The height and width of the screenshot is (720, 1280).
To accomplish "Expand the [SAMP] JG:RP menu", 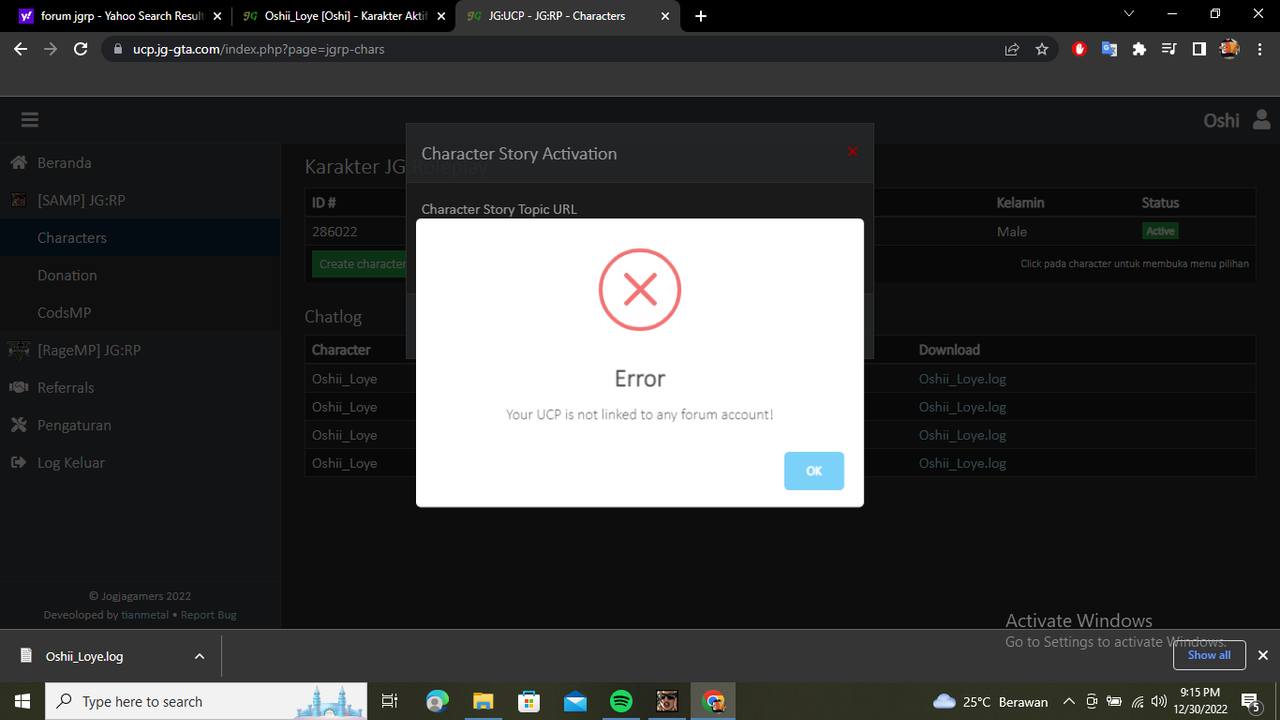I will [x=81, y=200].
